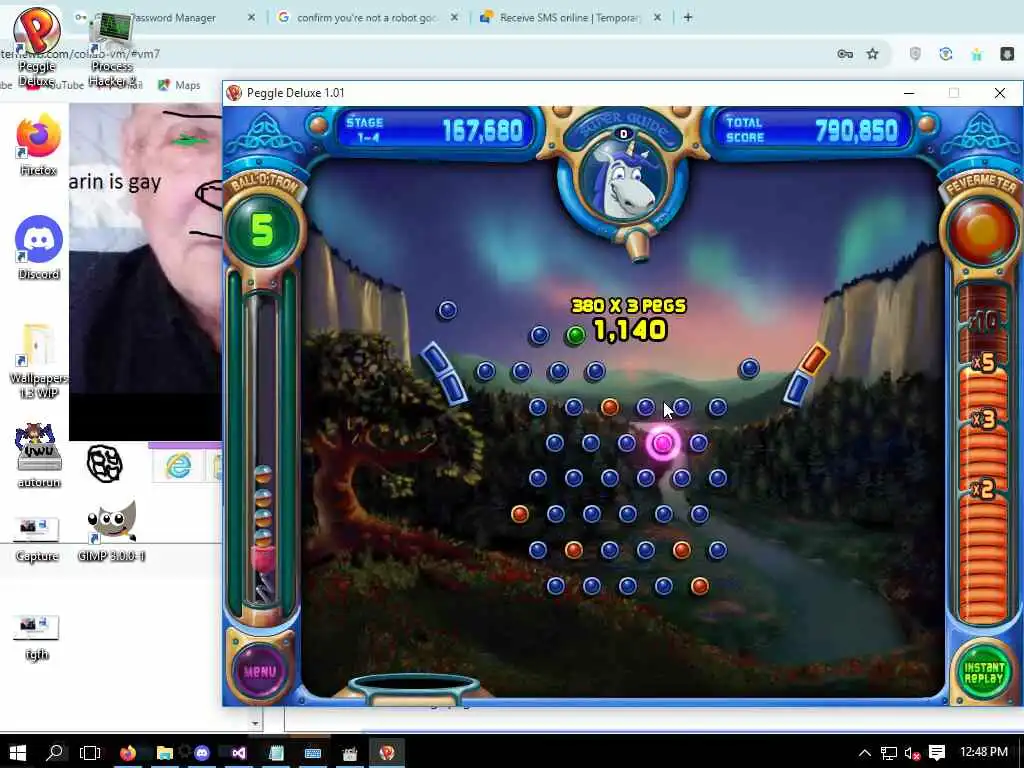Click the 1,140 points popup

(x=630, y=330)
